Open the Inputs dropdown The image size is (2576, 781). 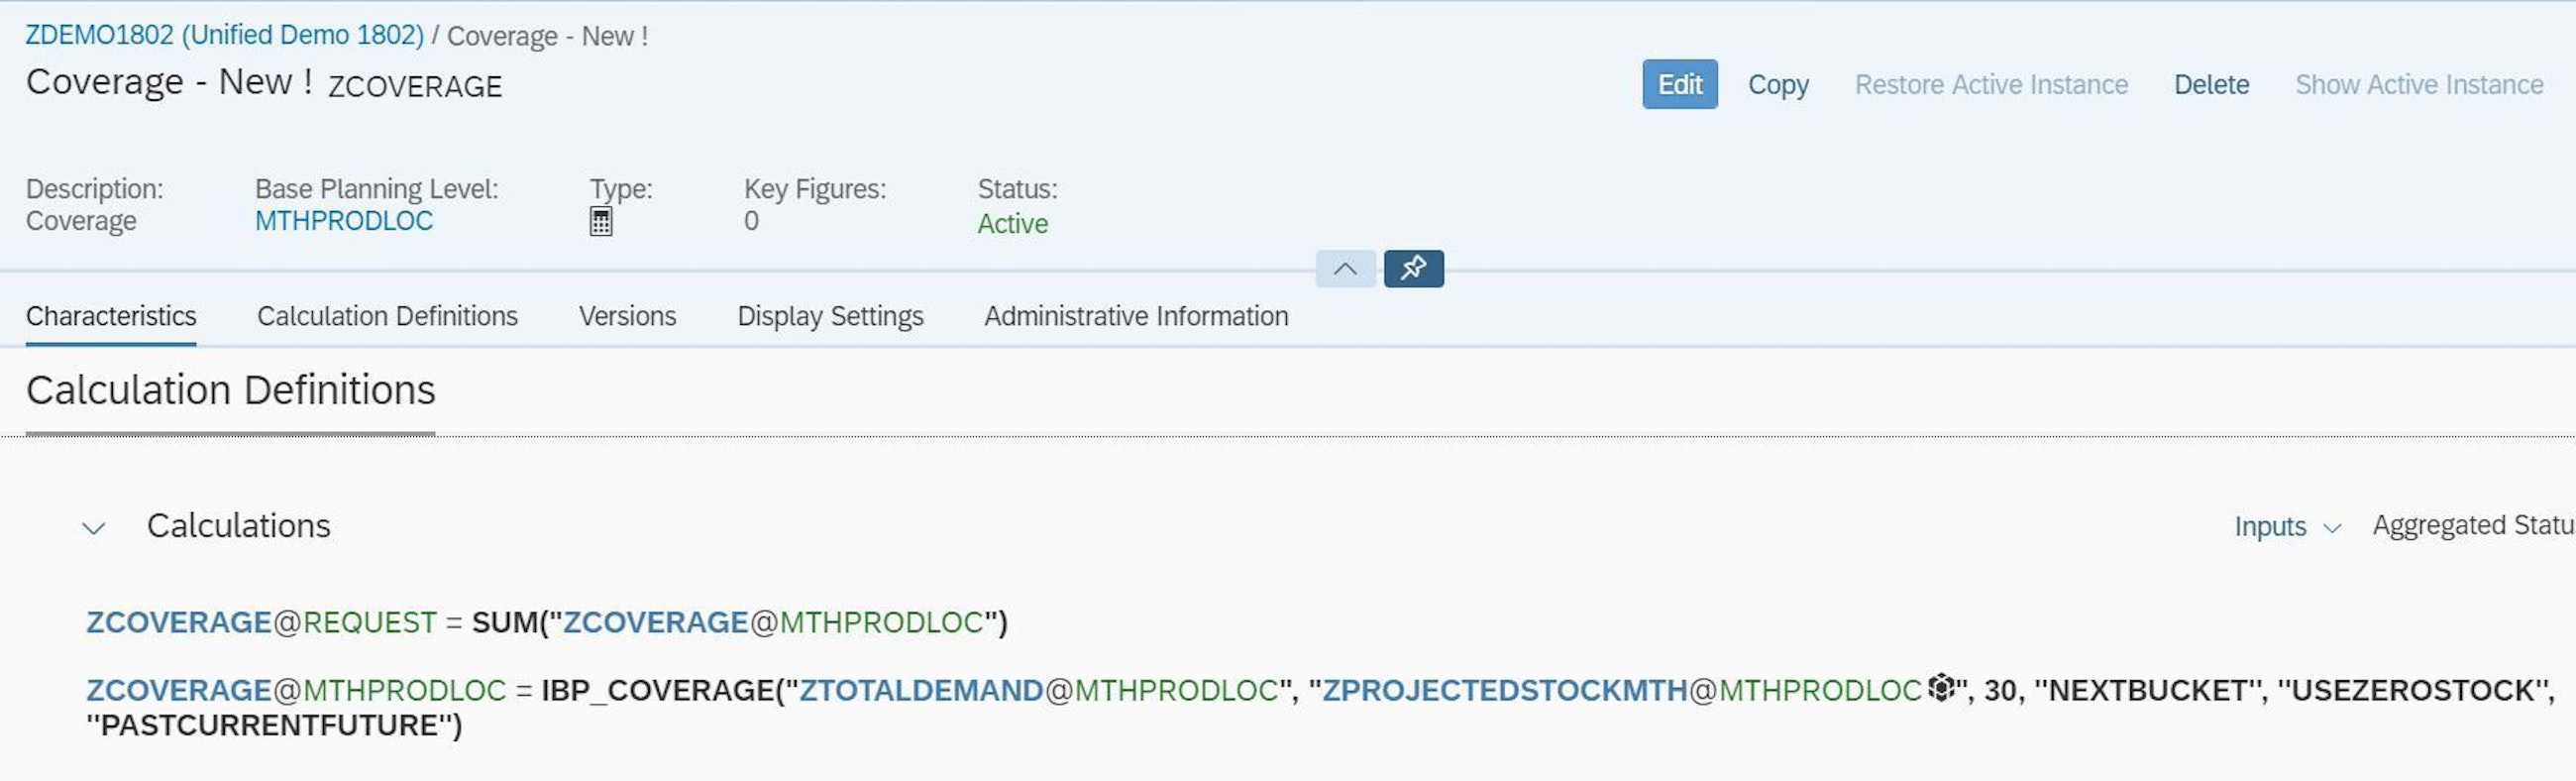tap(2286, 526)
